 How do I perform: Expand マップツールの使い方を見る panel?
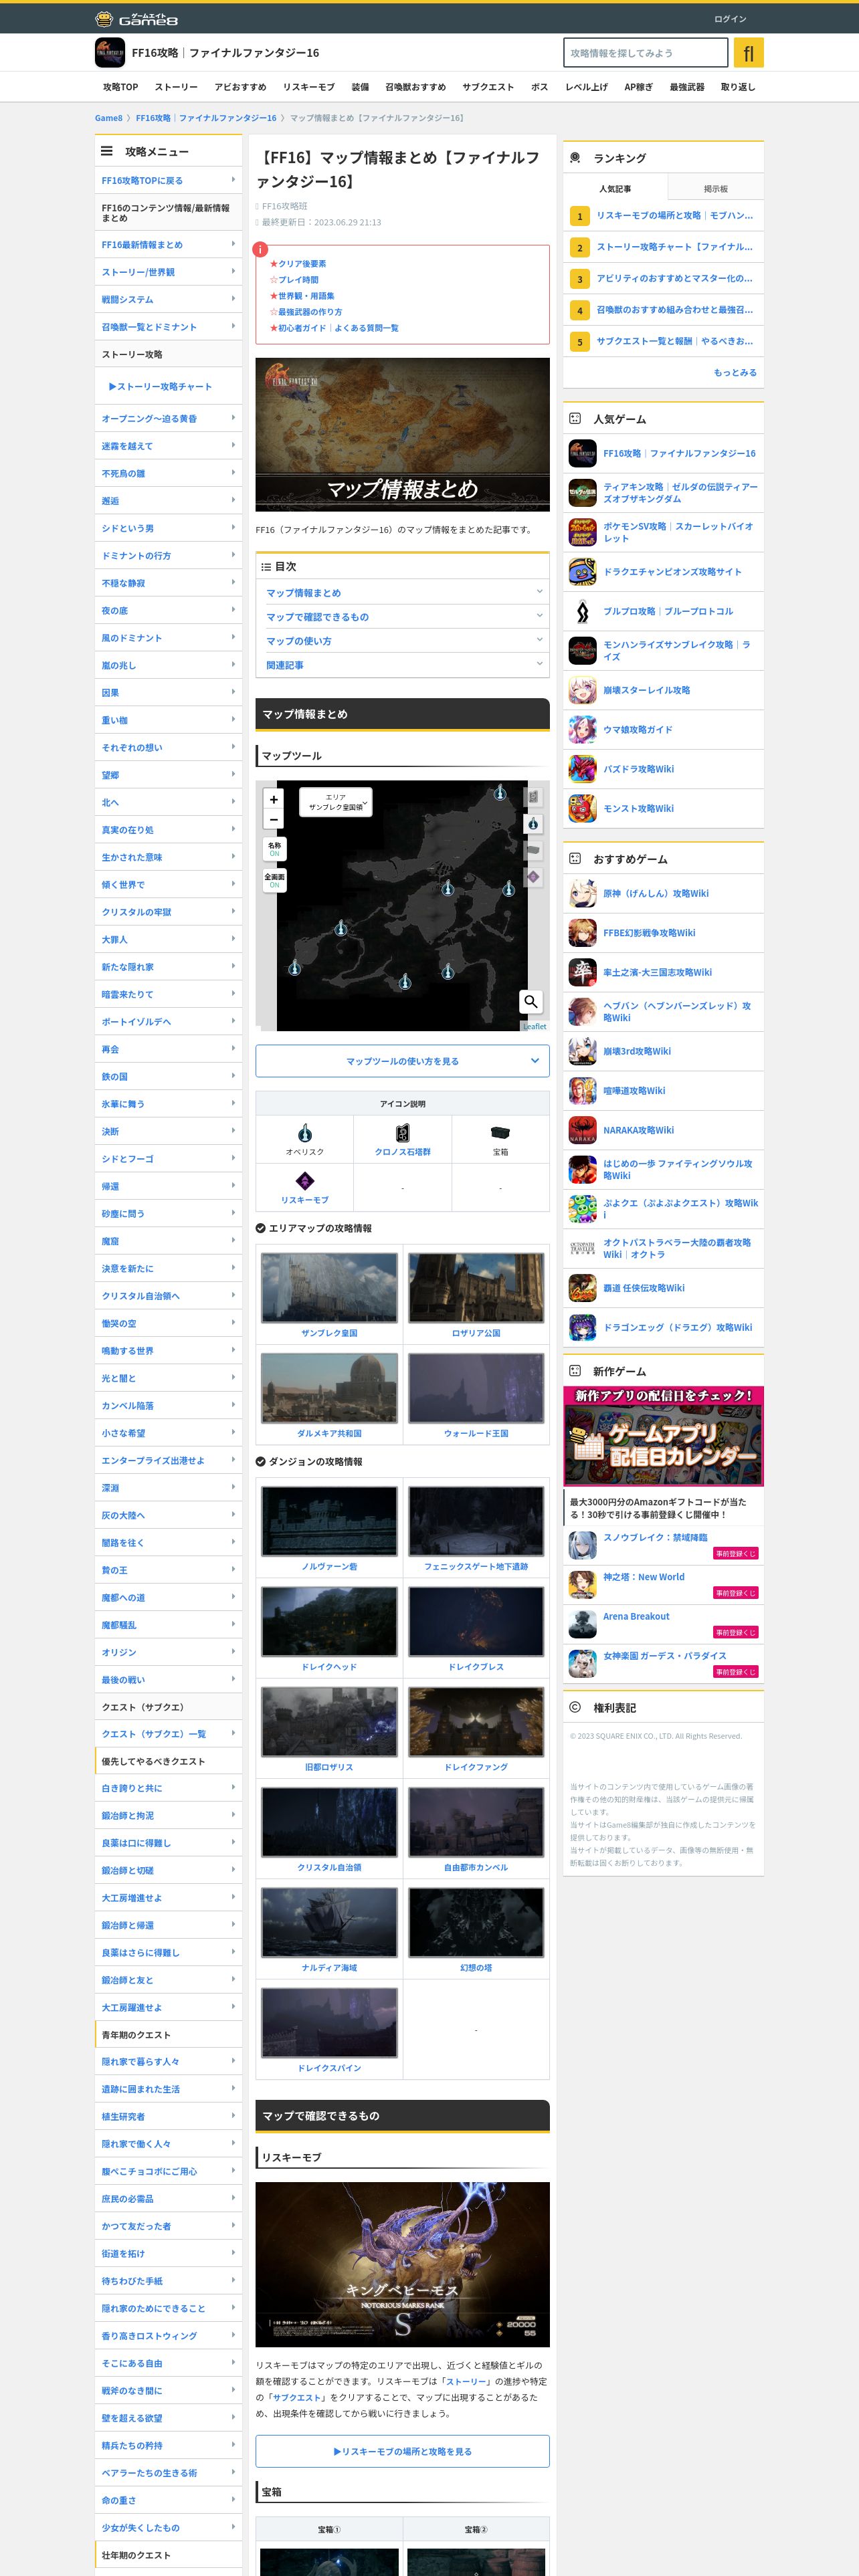coord(402,1061)
